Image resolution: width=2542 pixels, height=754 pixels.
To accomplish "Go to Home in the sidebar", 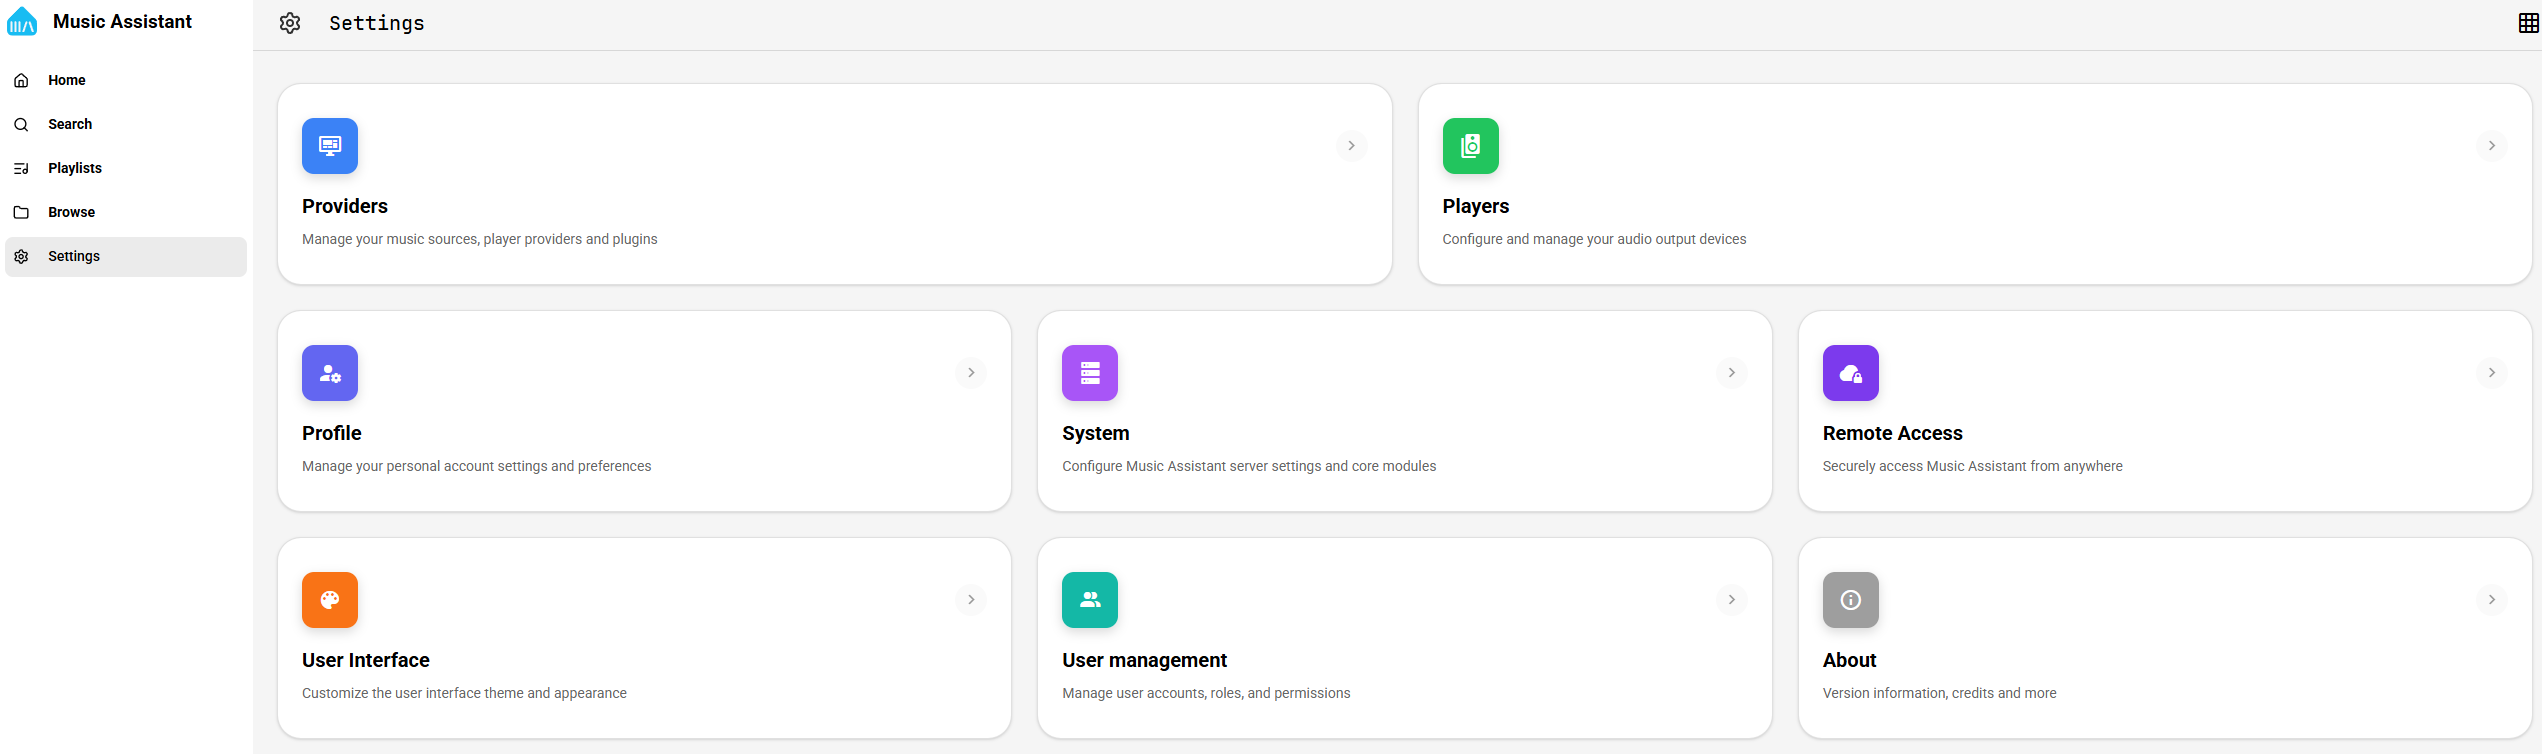I will pyautogui.click(x=67, y=80).
